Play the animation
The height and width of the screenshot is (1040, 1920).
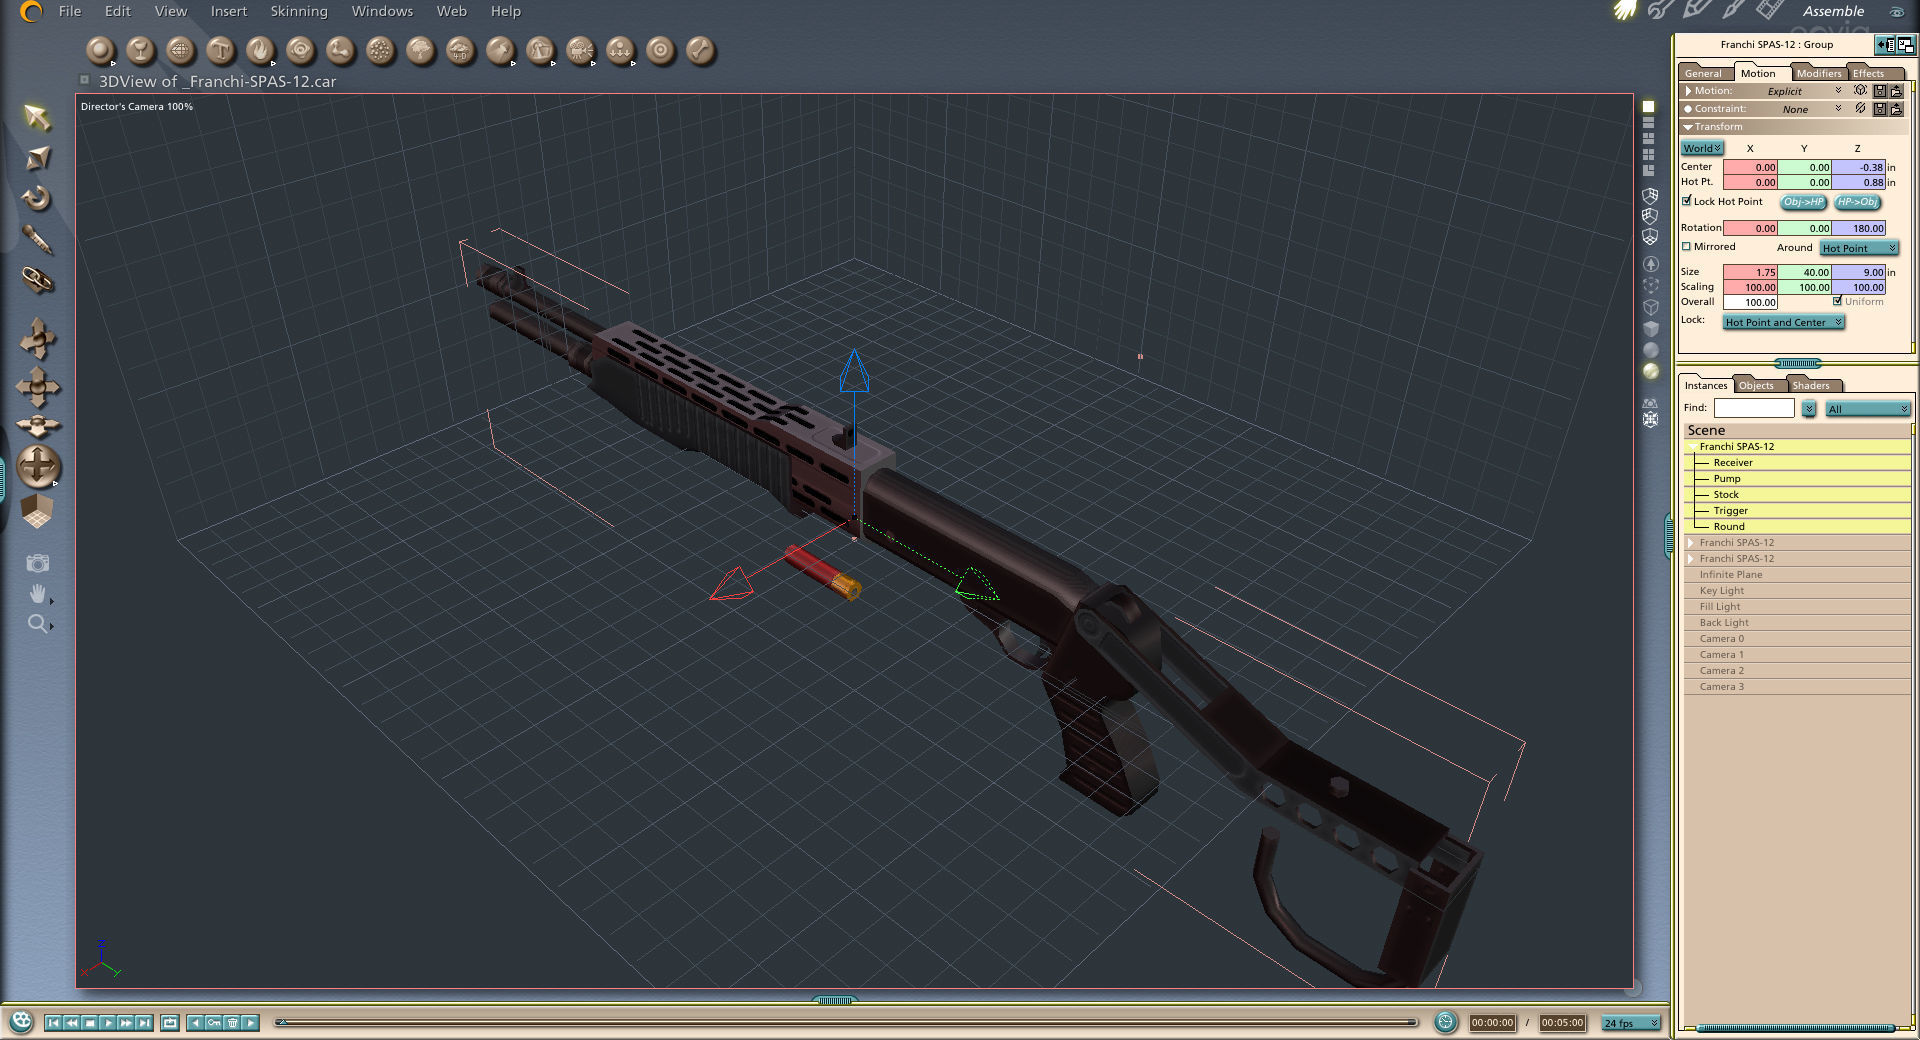[x=108, y=1022]
